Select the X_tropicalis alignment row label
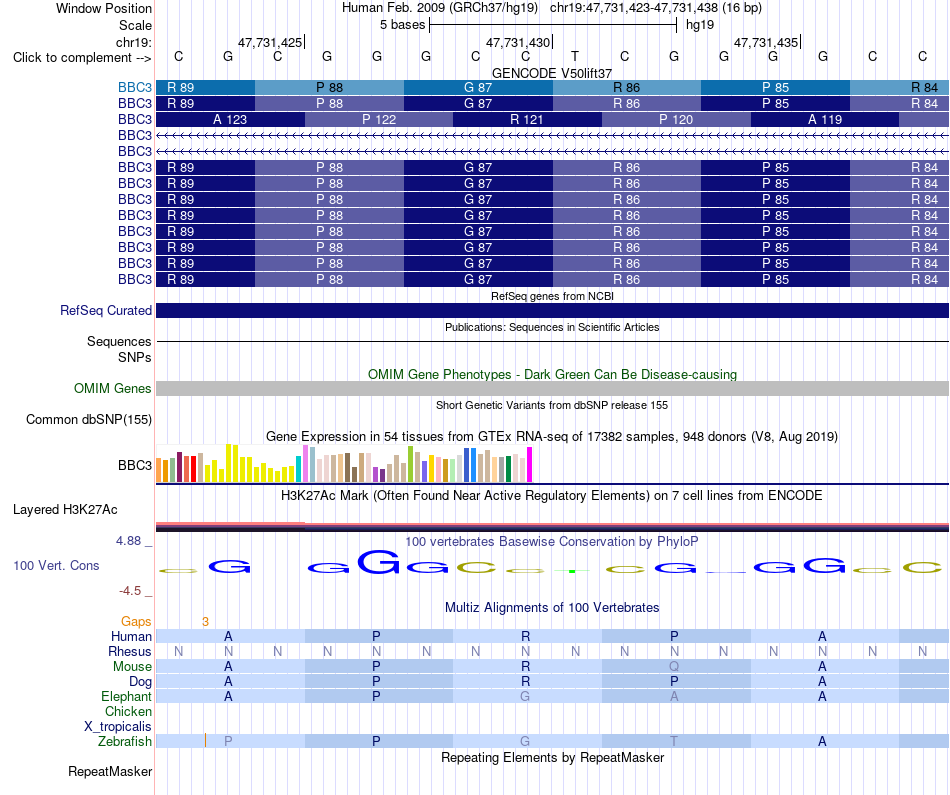This screenshot has height=795, width=950. point(118,727)
